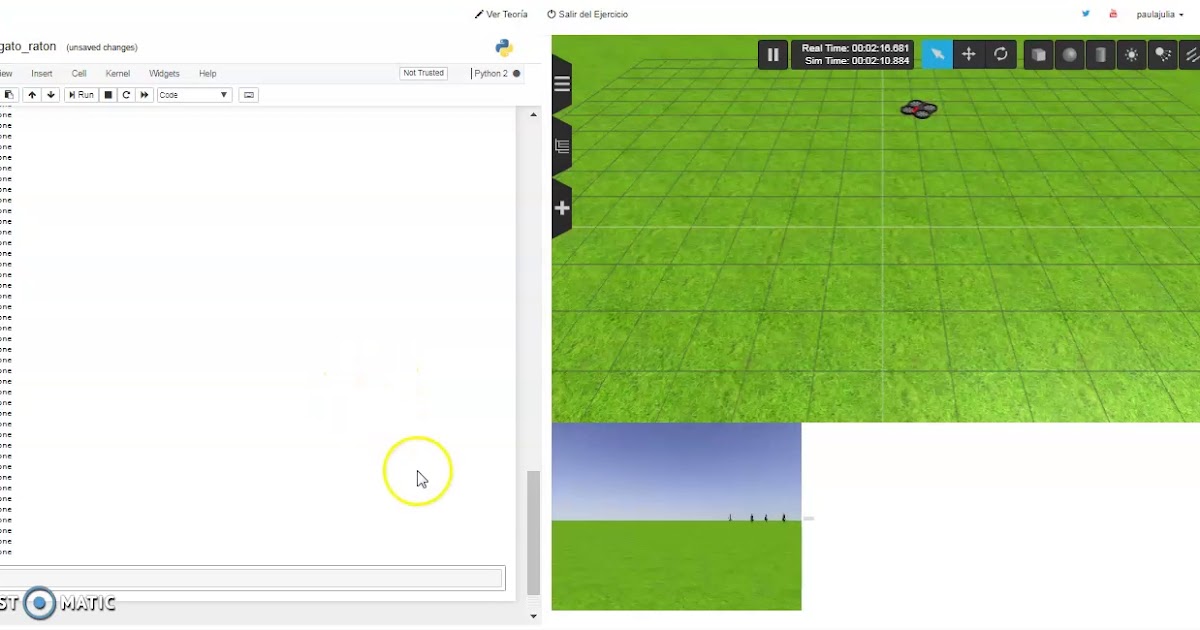This screenshot has height=630, width=1200.
Task: Open the Twitter icon link
Action: (1086, 14)
